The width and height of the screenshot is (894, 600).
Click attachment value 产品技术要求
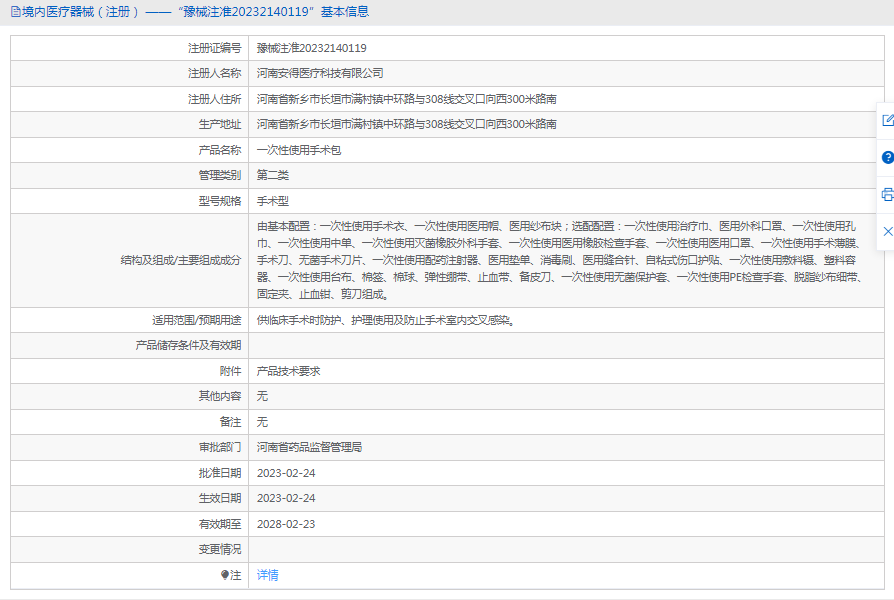point(288,371)
